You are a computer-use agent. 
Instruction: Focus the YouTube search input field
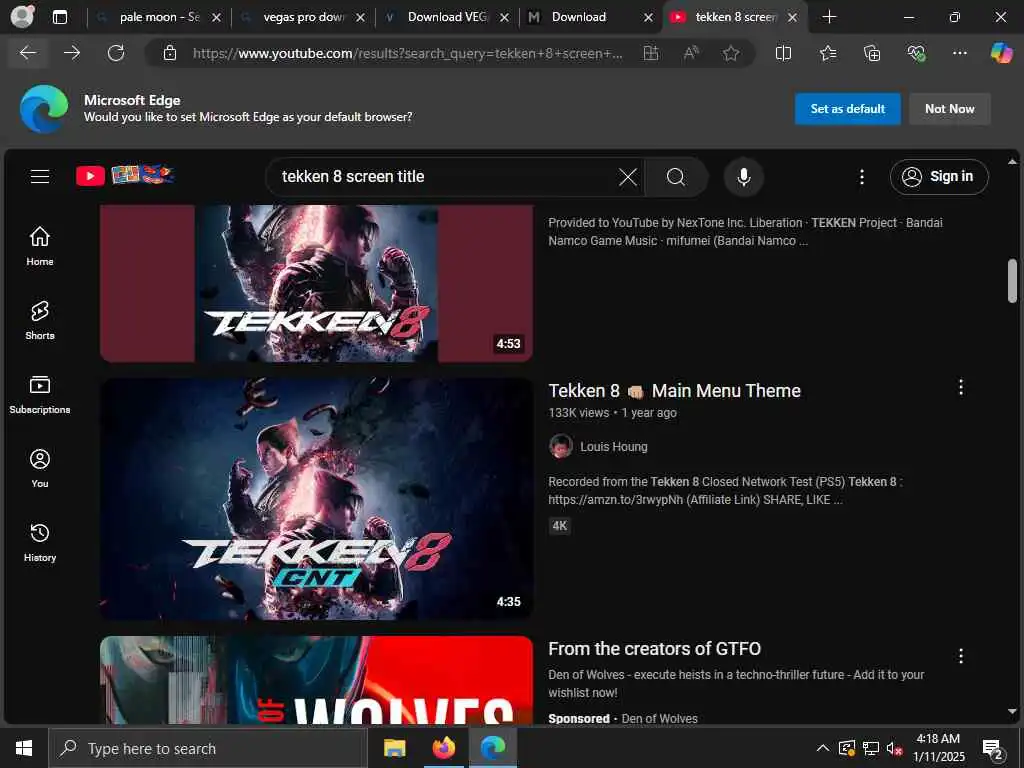click(444, 177)
